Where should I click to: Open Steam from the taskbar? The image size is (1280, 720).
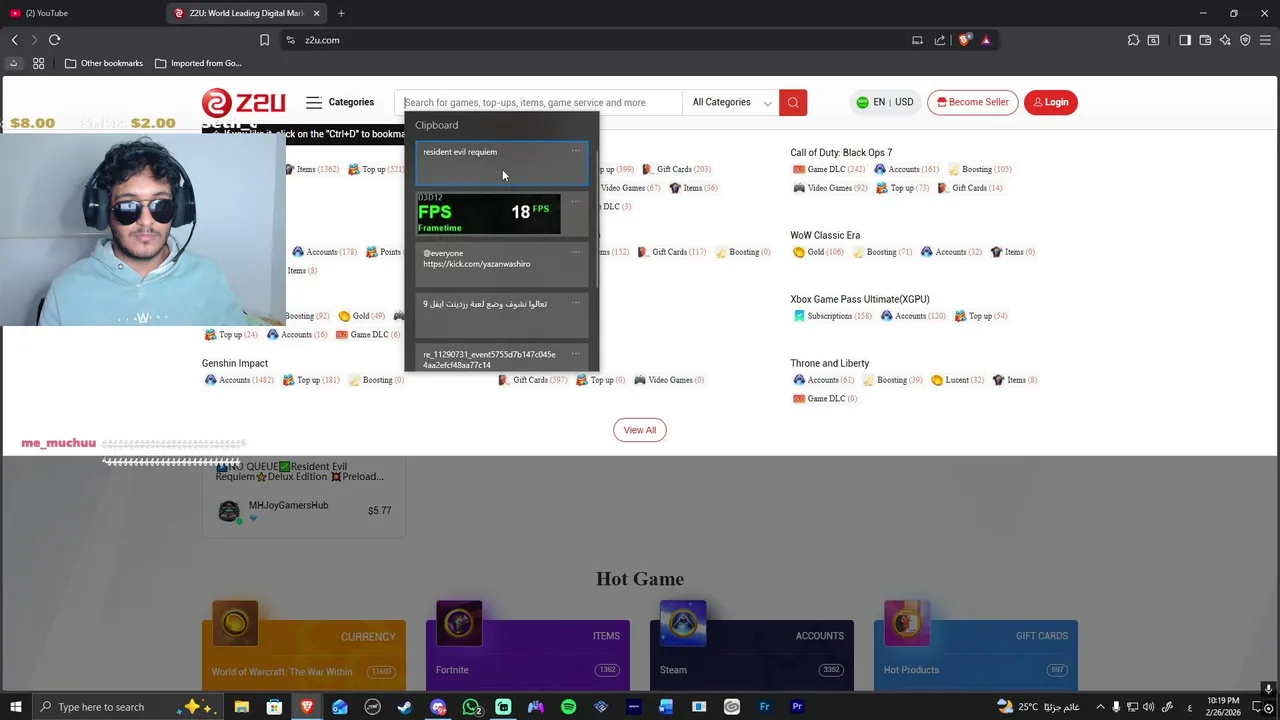pyautogui.click(x=405, y=707)
